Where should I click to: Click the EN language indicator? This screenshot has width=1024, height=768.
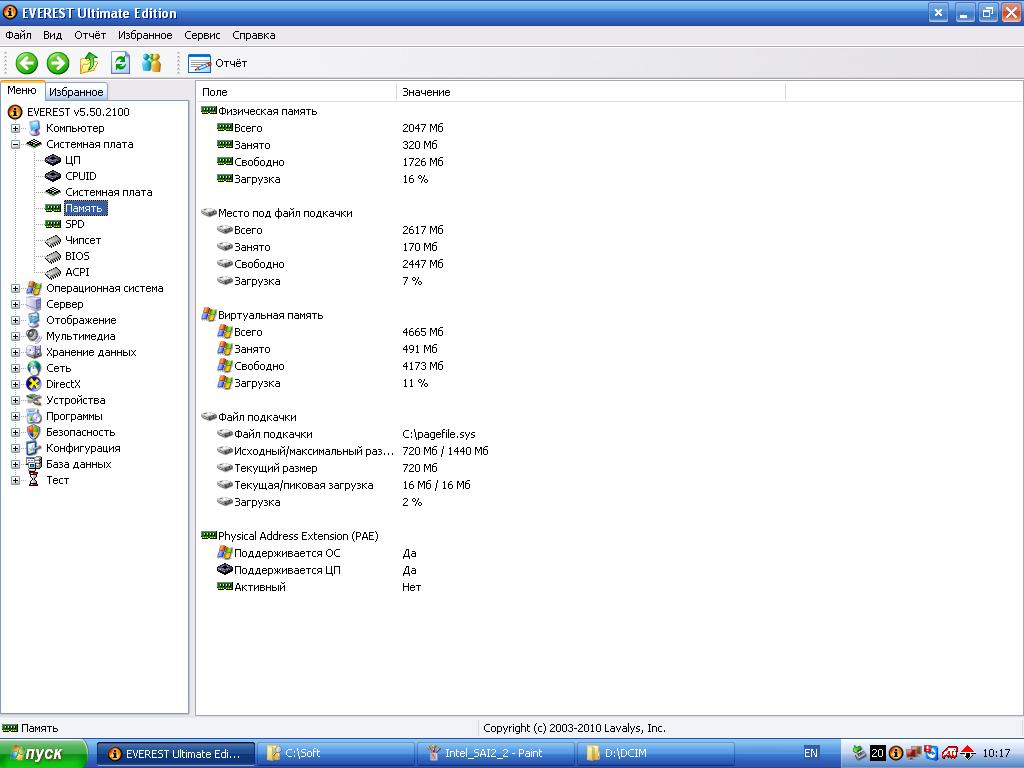click(810, 754)
